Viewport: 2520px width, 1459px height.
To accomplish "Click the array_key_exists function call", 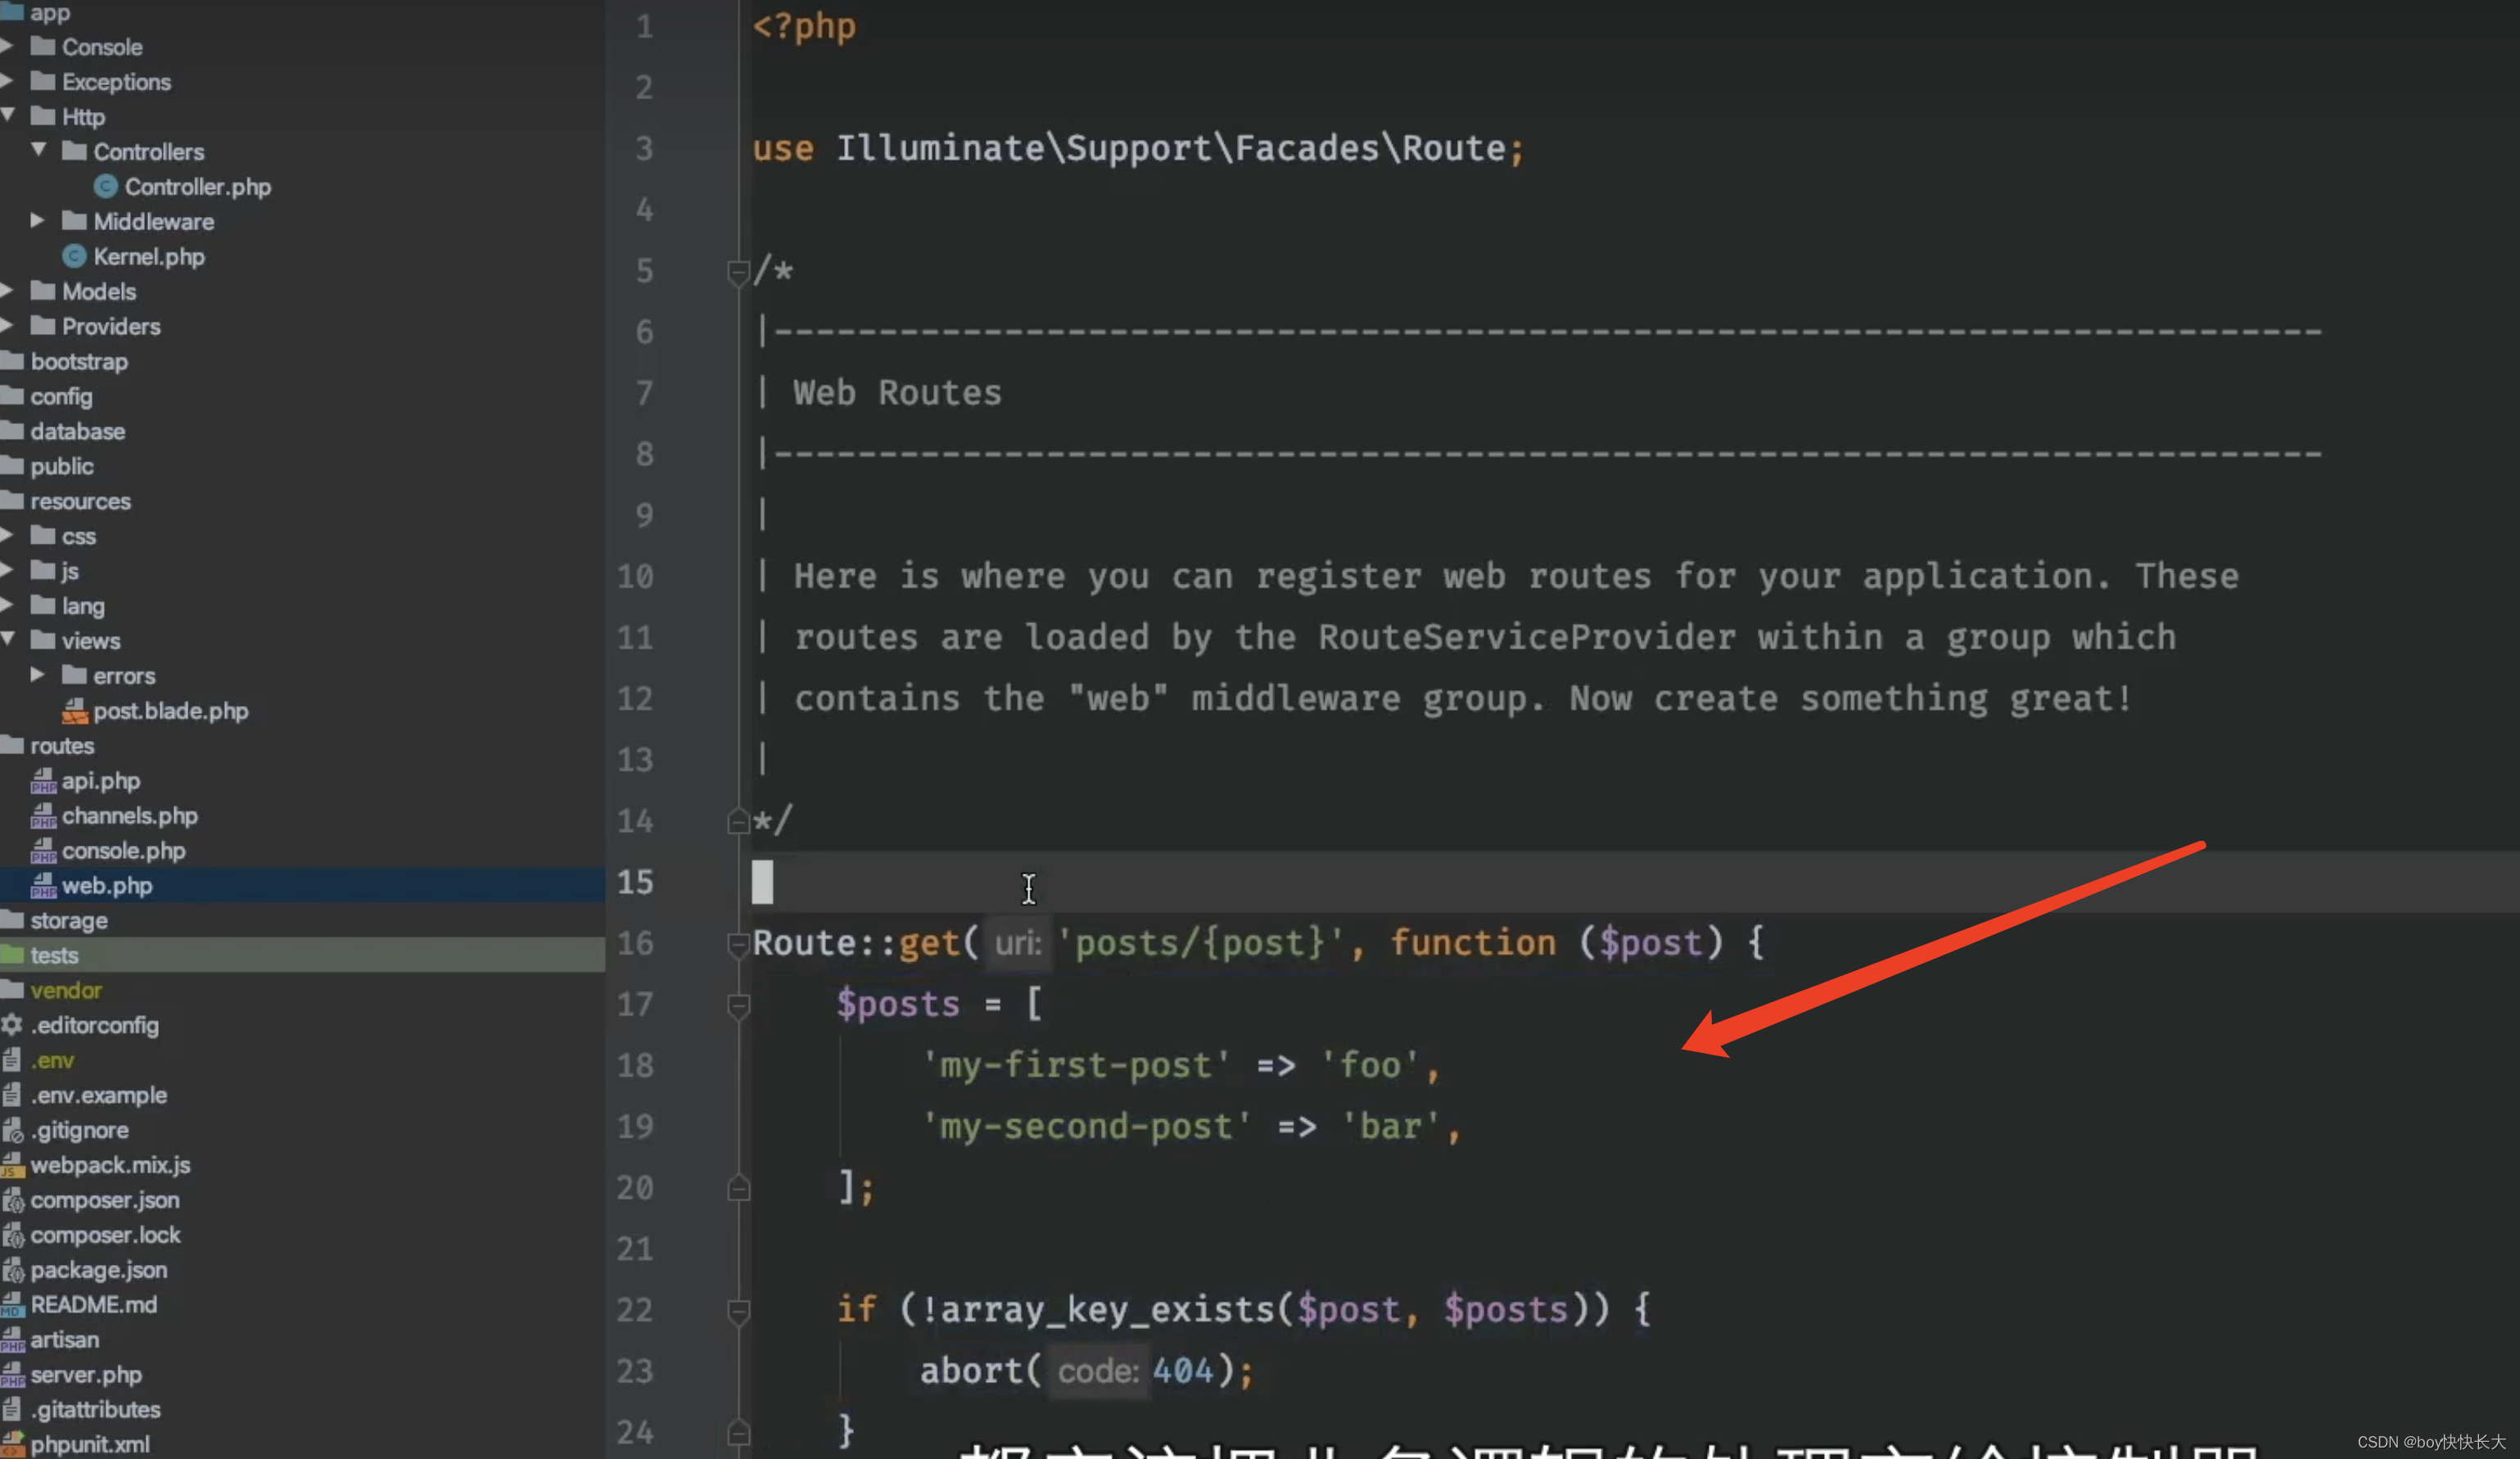I will point(1106,1309).
